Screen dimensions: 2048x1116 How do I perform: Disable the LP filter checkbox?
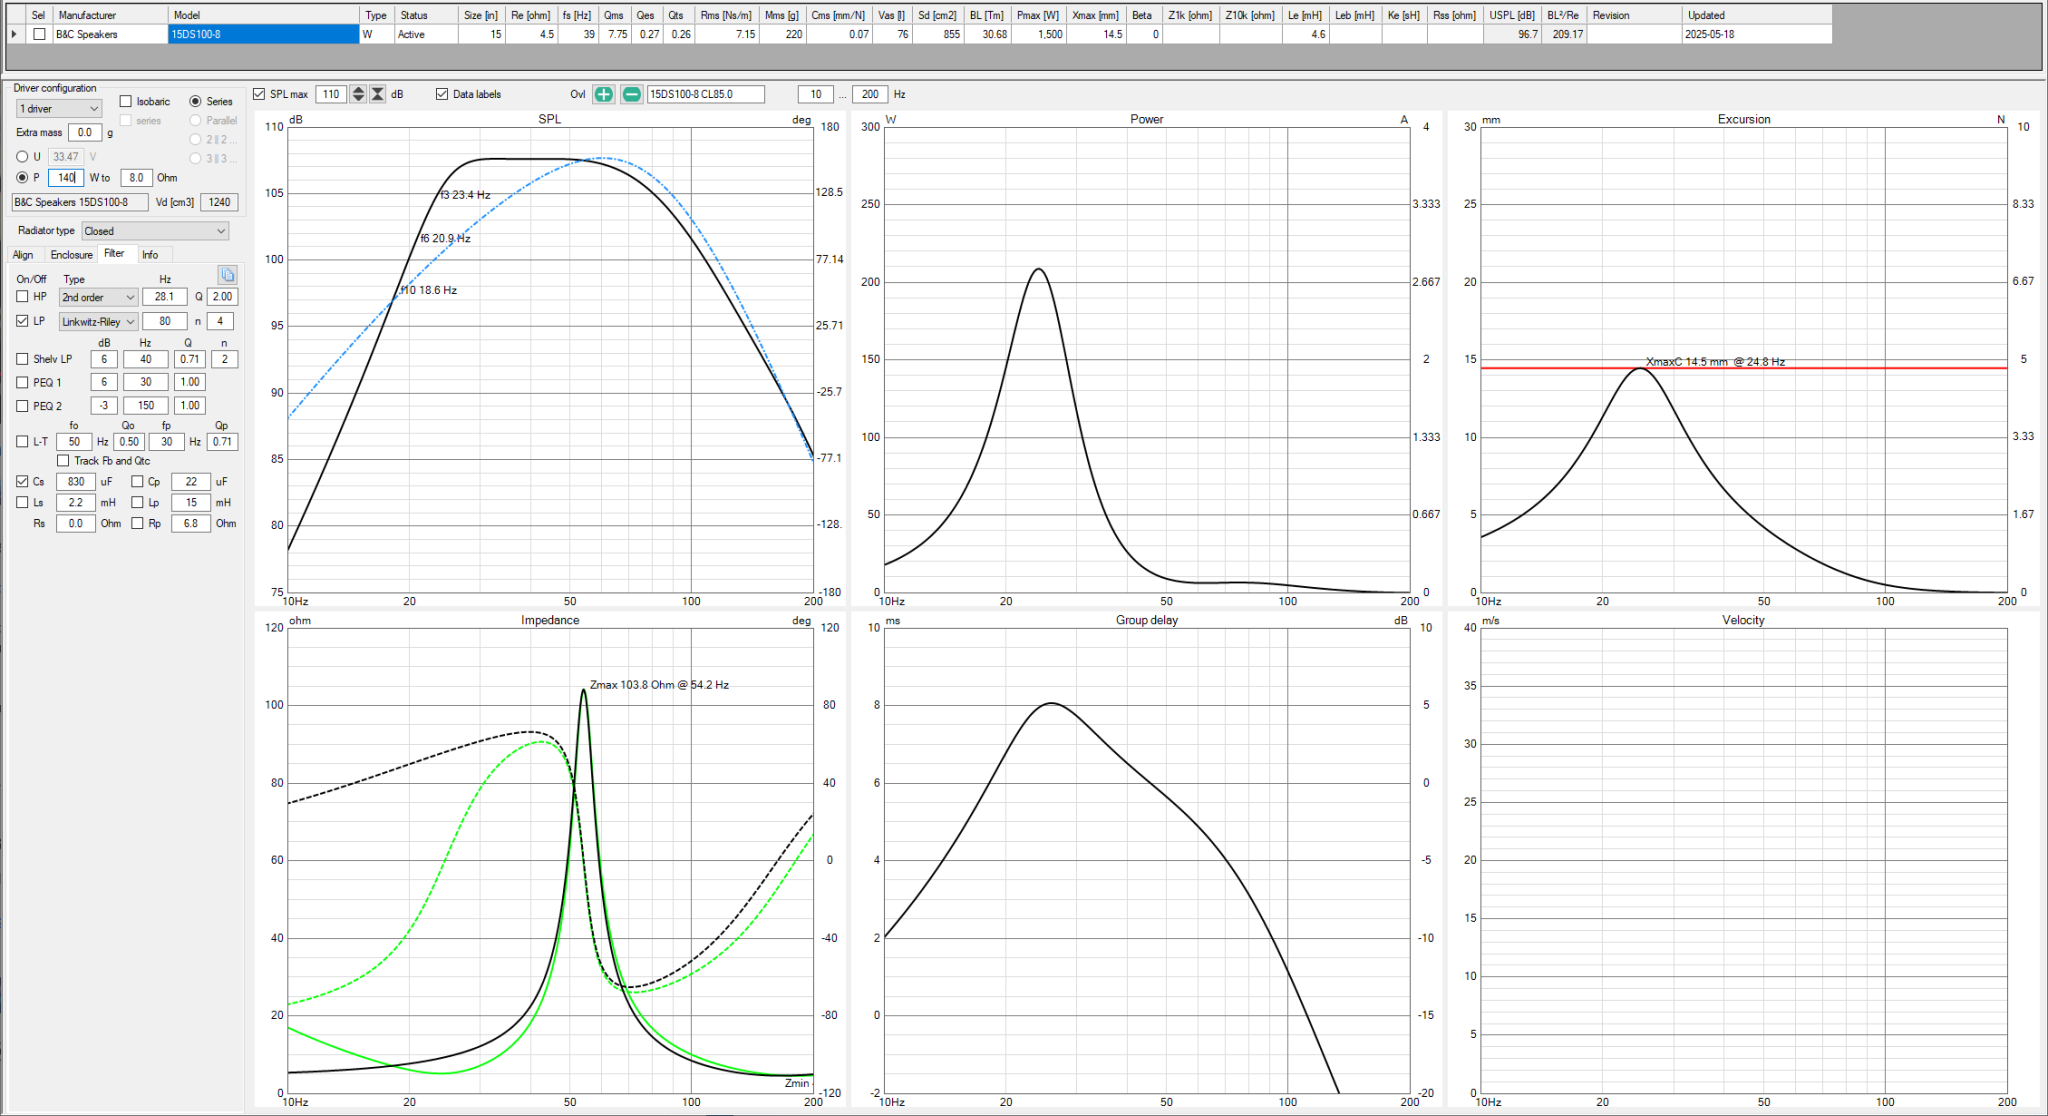[x=22, y=321]
